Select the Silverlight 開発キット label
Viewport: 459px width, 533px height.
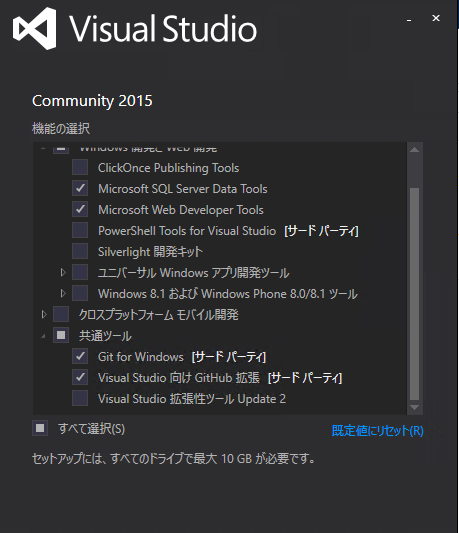pos(150,252)
